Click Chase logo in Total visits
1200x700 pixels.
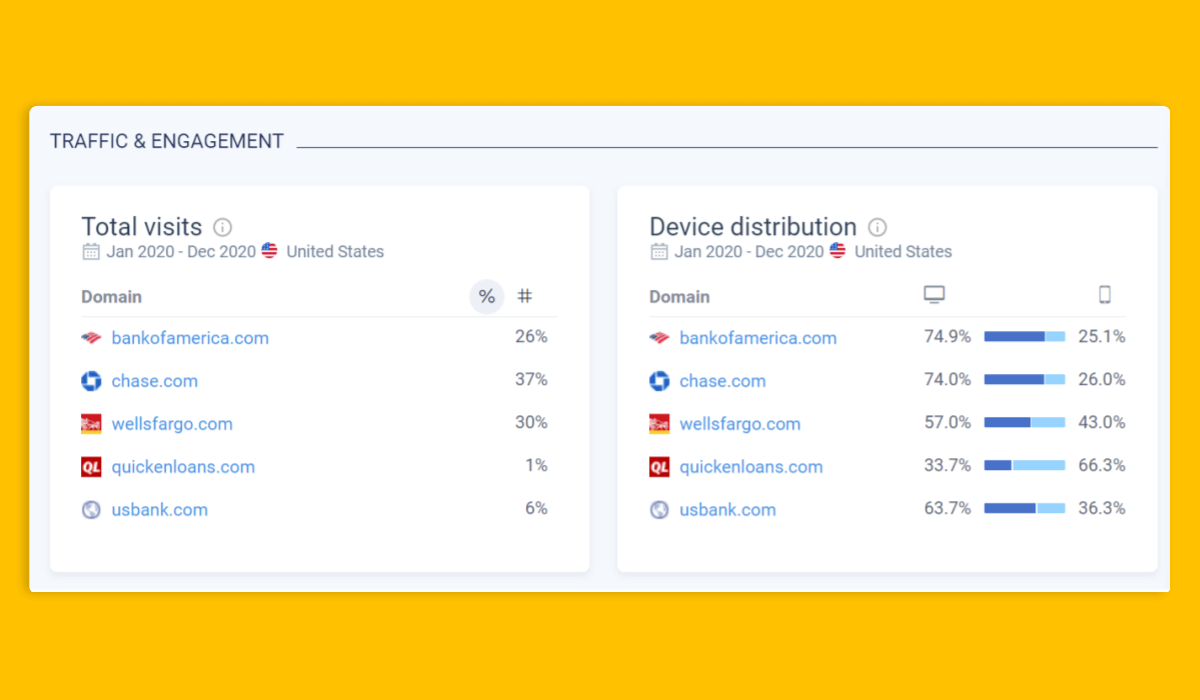point(91,381)
